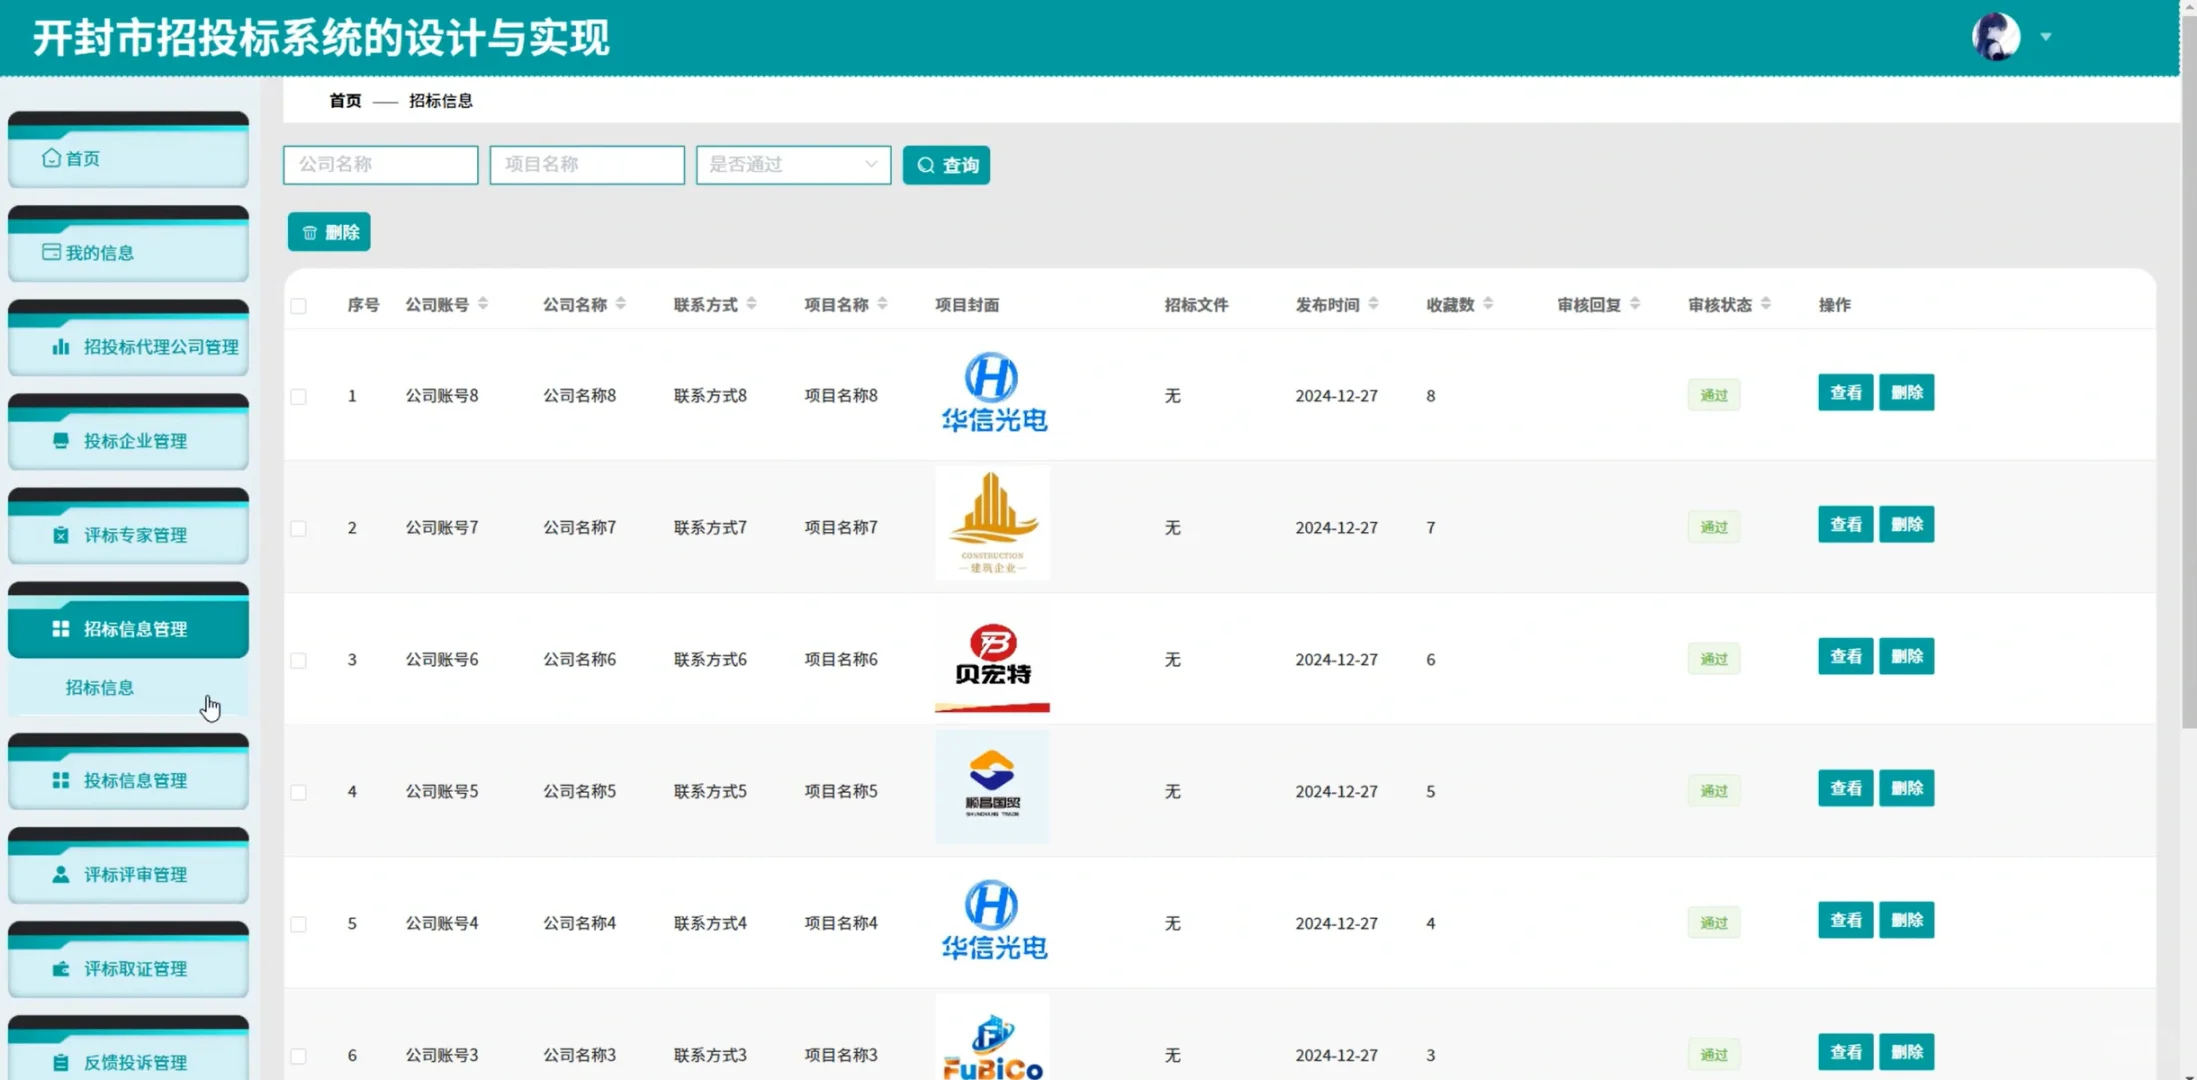Open 我的信息 via its sidebar icon
Screen dimensions: 2197x1080
point(50,252)
